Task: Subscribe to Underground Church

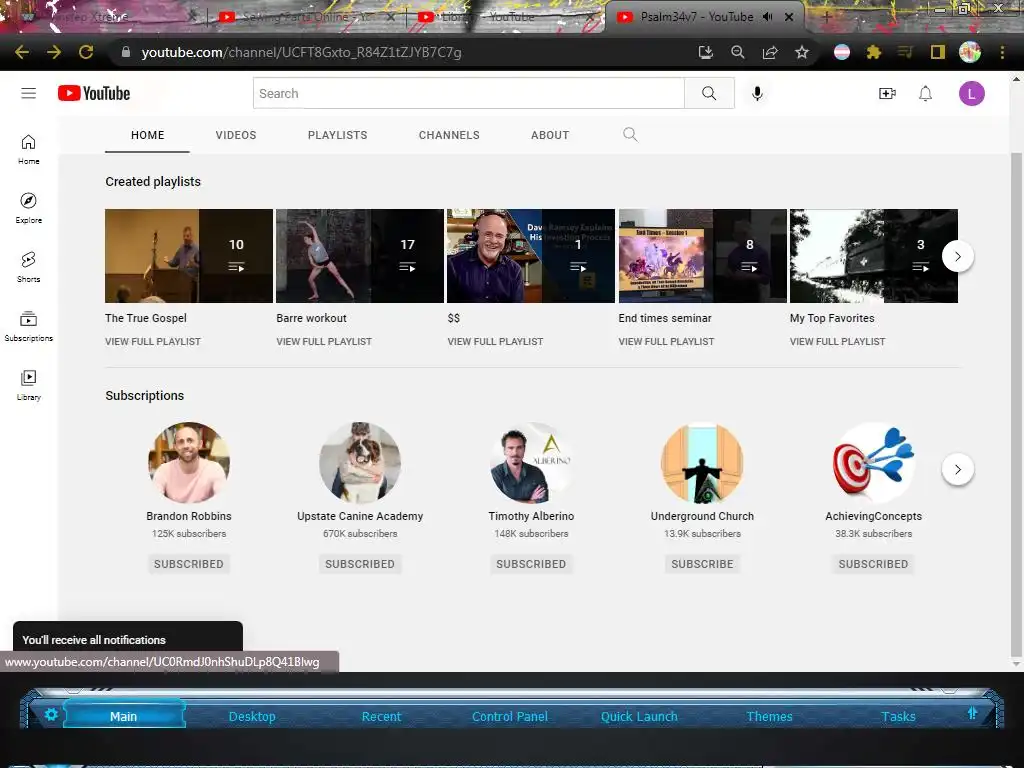Action: point(702,564)
